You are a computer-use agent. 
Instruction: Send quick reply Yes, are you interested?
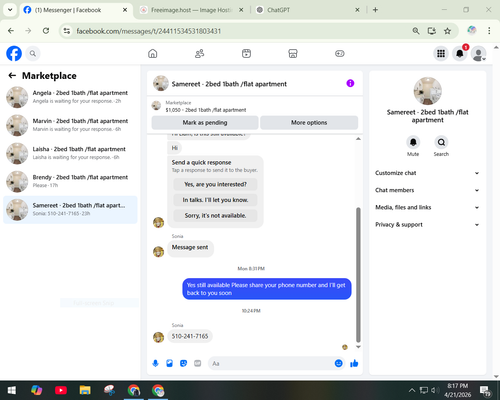(215, 184)
